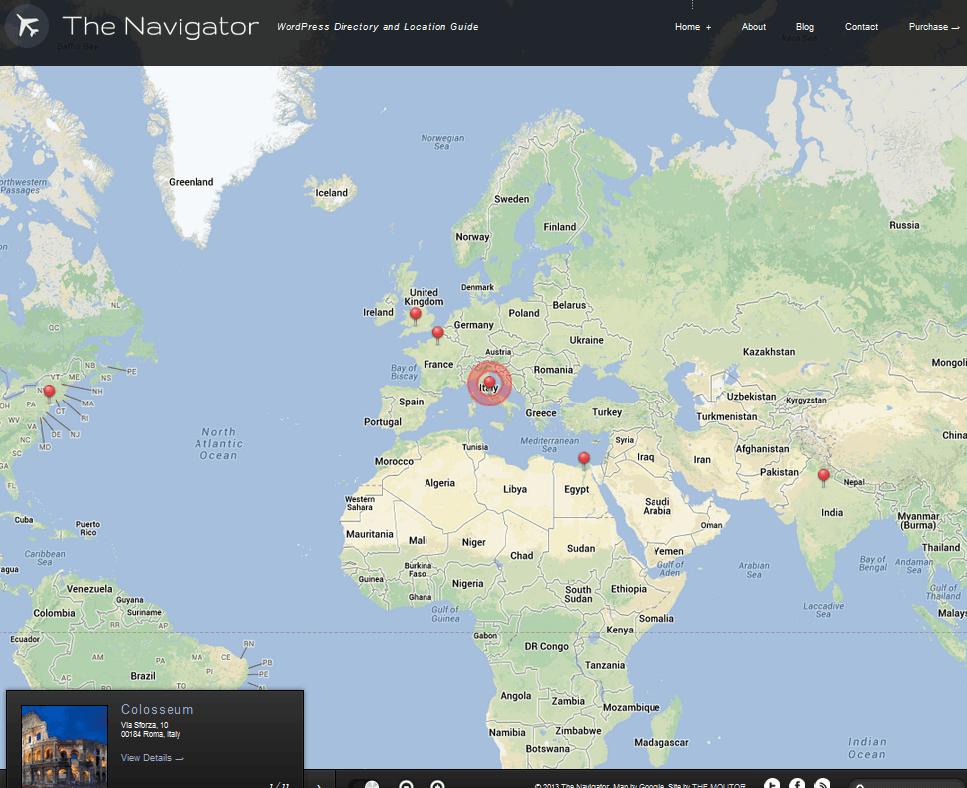This screenshot has height=788, width=967.
Task: Click the Russia label on the map
Action: (904, 226)
